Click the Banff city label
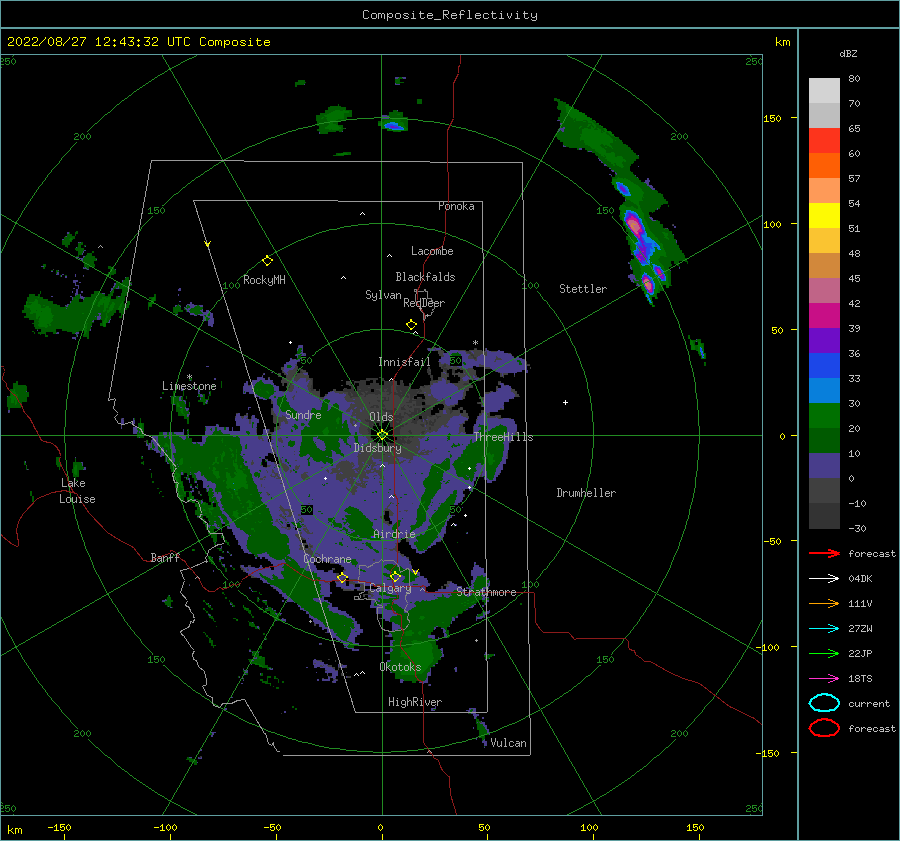Screen dimensions: 900x841 [x=165, y=557]
